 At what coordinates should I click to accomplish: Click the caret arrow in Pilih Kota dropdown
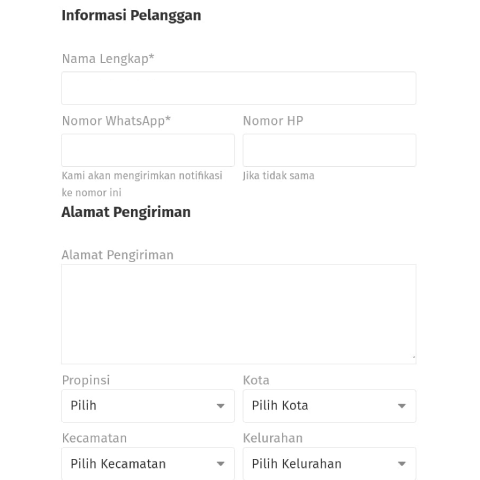[x=402, y=406]
